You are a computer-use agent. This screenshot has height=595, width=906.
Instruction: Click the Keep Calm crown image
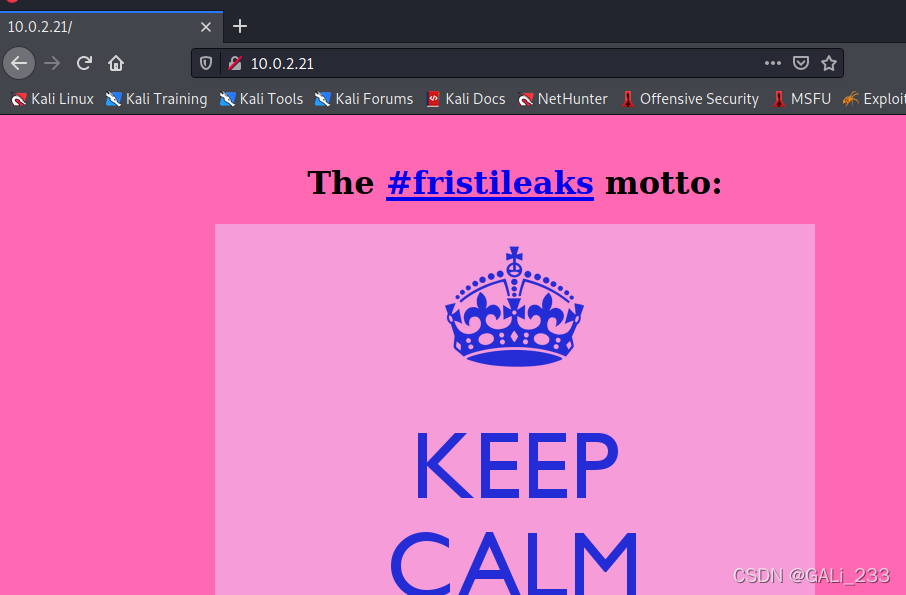(514, 306)
